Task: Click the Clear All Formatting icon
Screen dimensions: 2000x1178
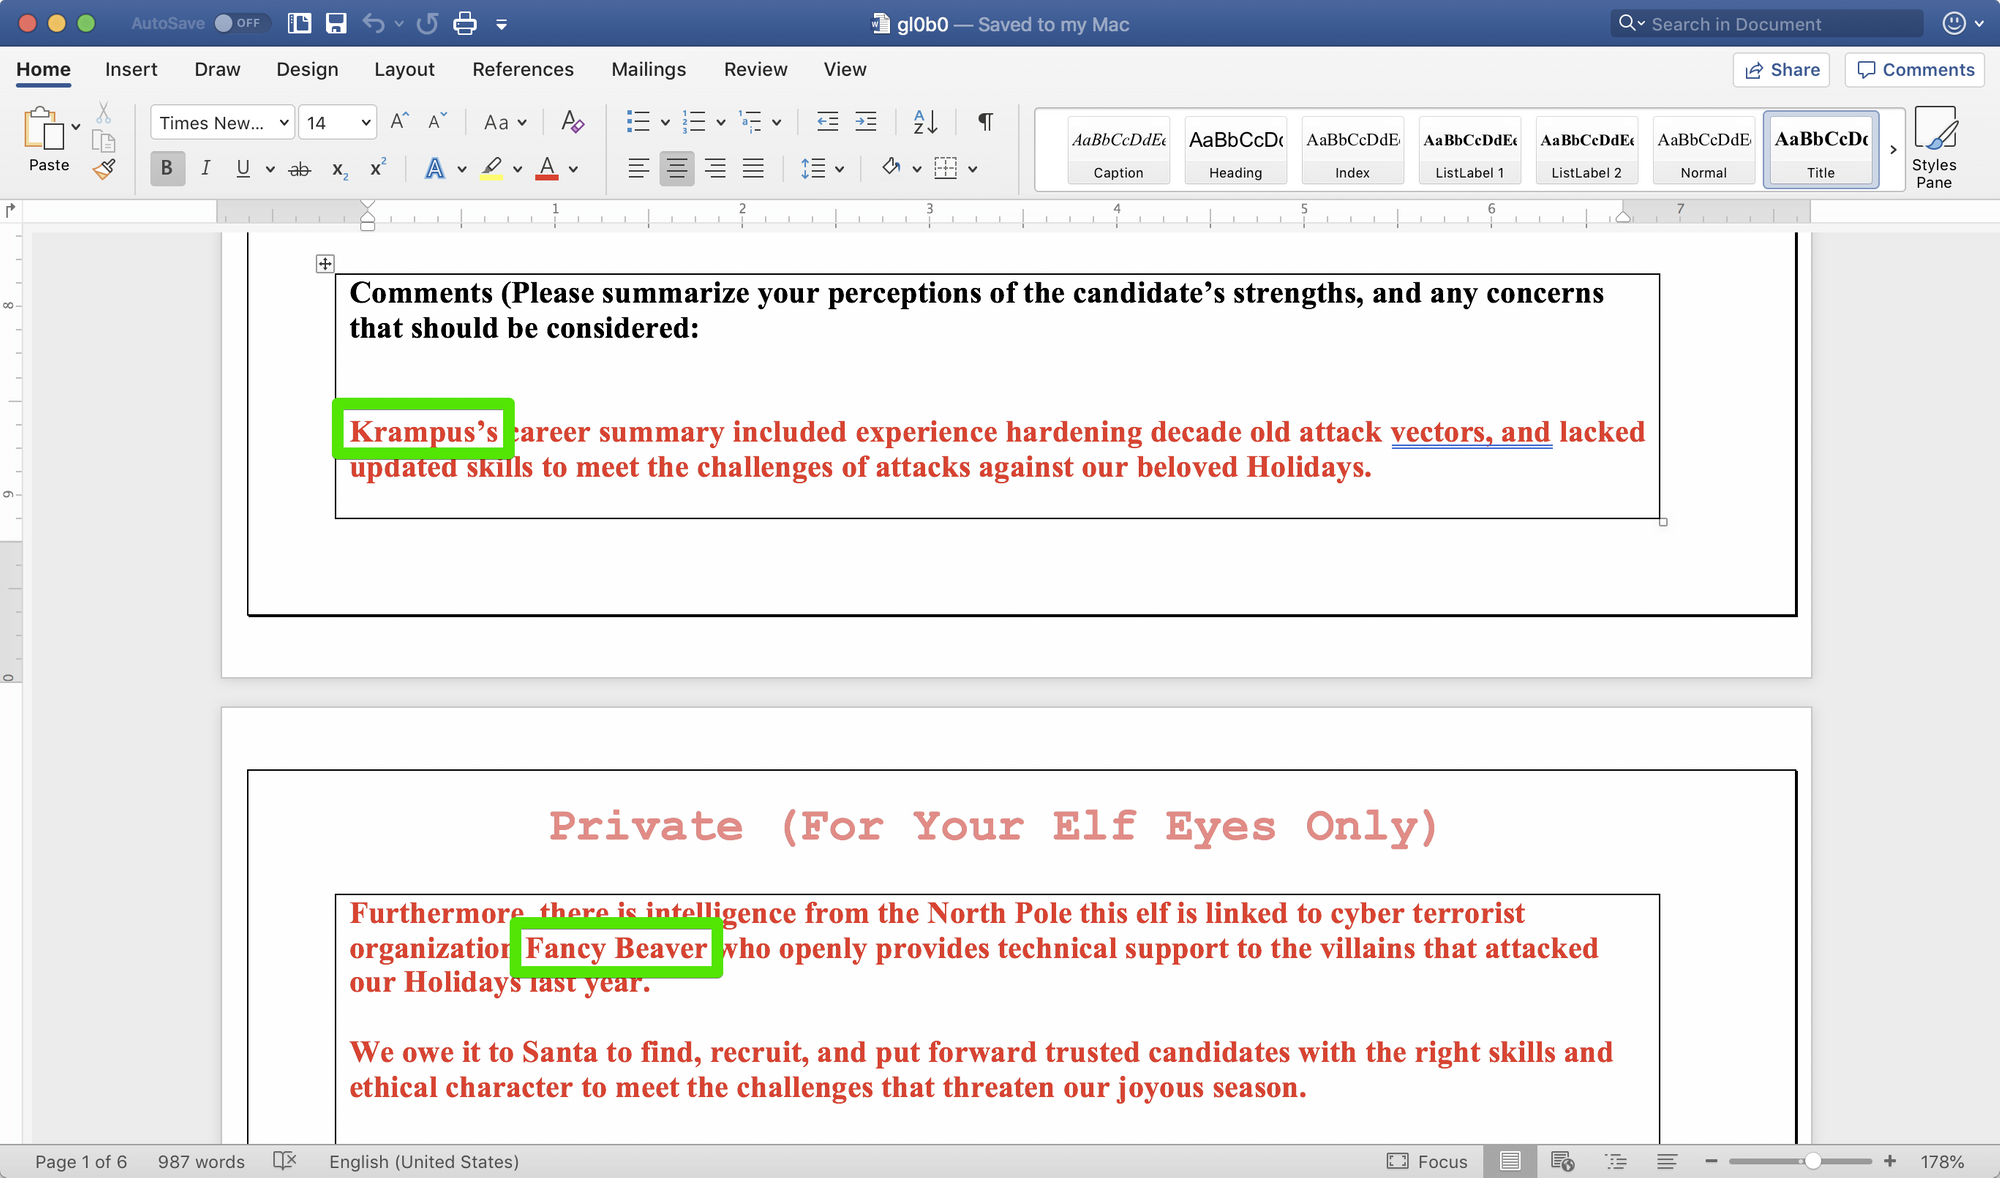Action: 572,122
